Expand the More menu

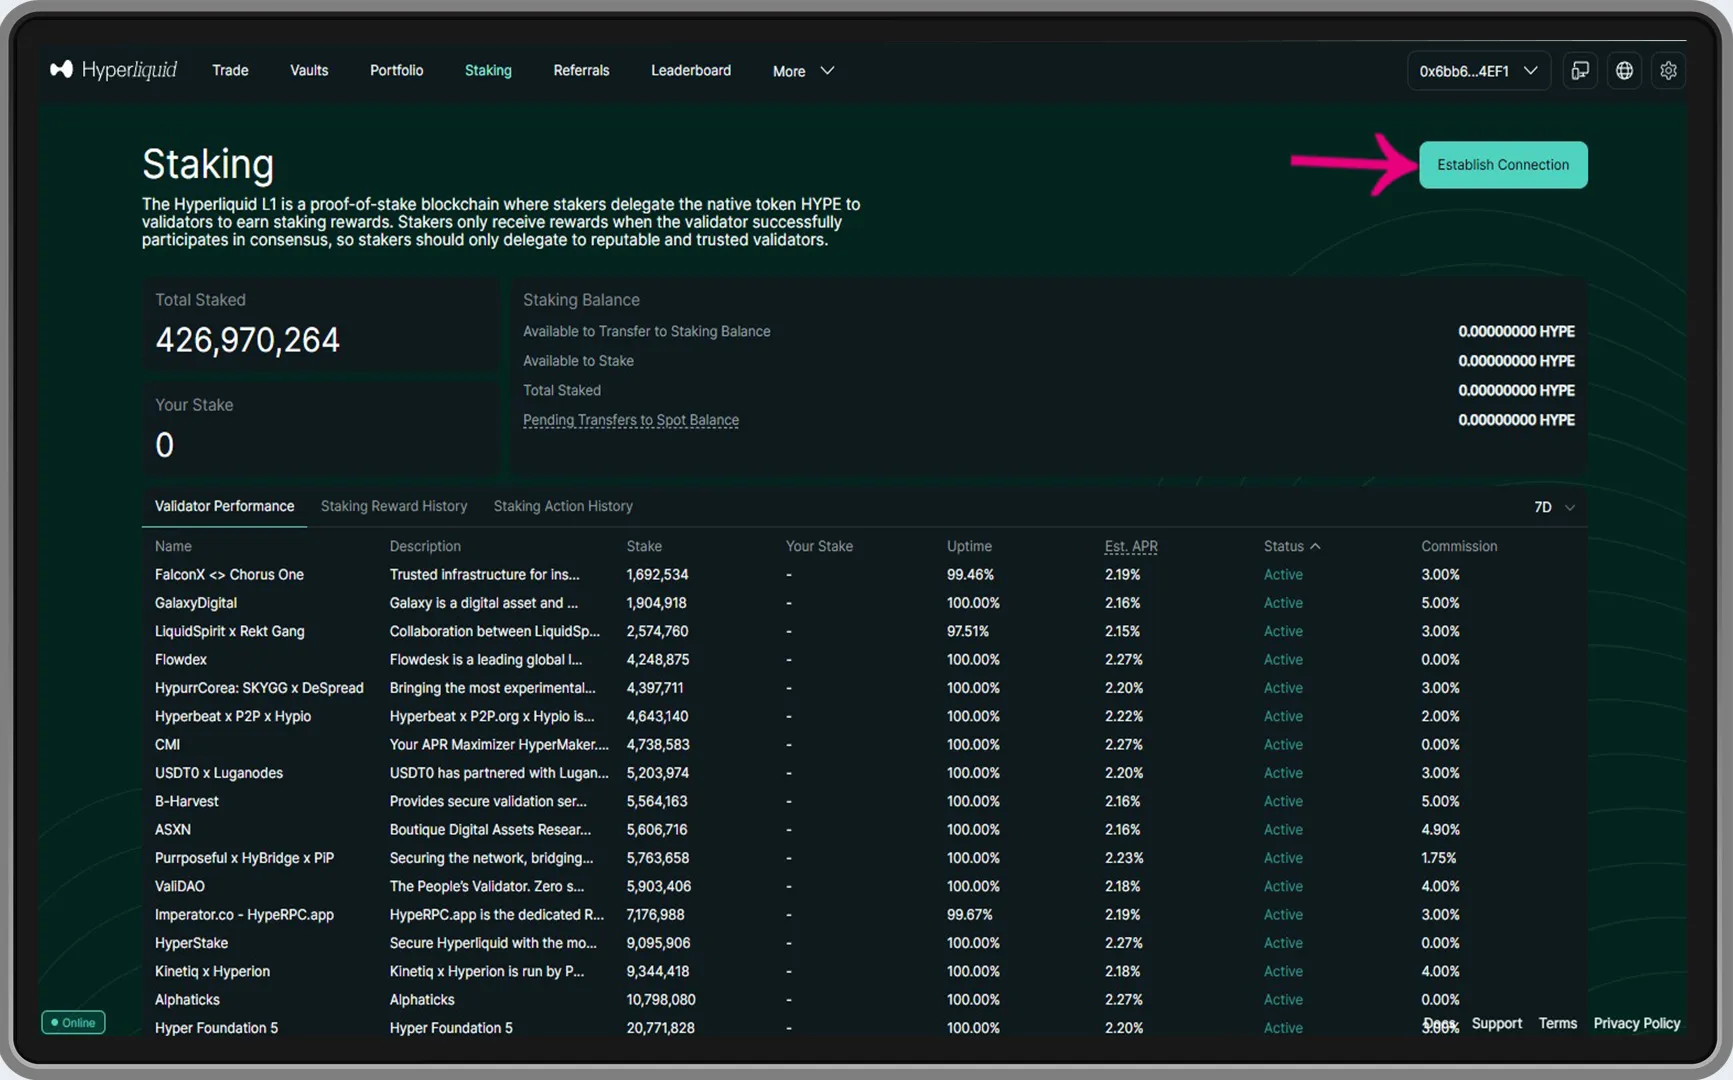coord(802,71)
